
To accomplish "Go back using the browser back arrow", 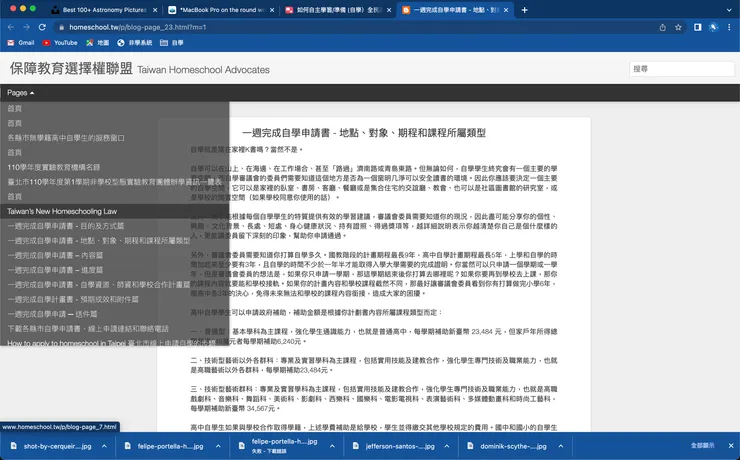I will click(x=11, y=27).
